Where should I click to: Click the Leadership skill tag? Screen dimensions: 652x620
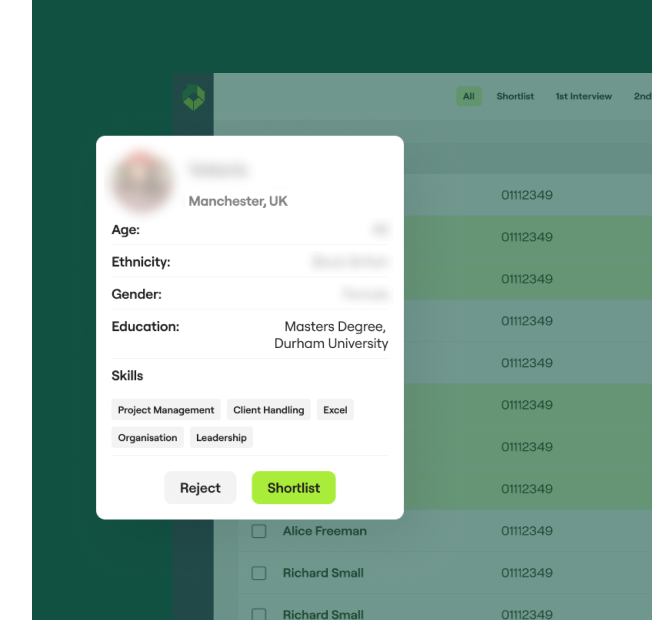[x=221, y=437]
